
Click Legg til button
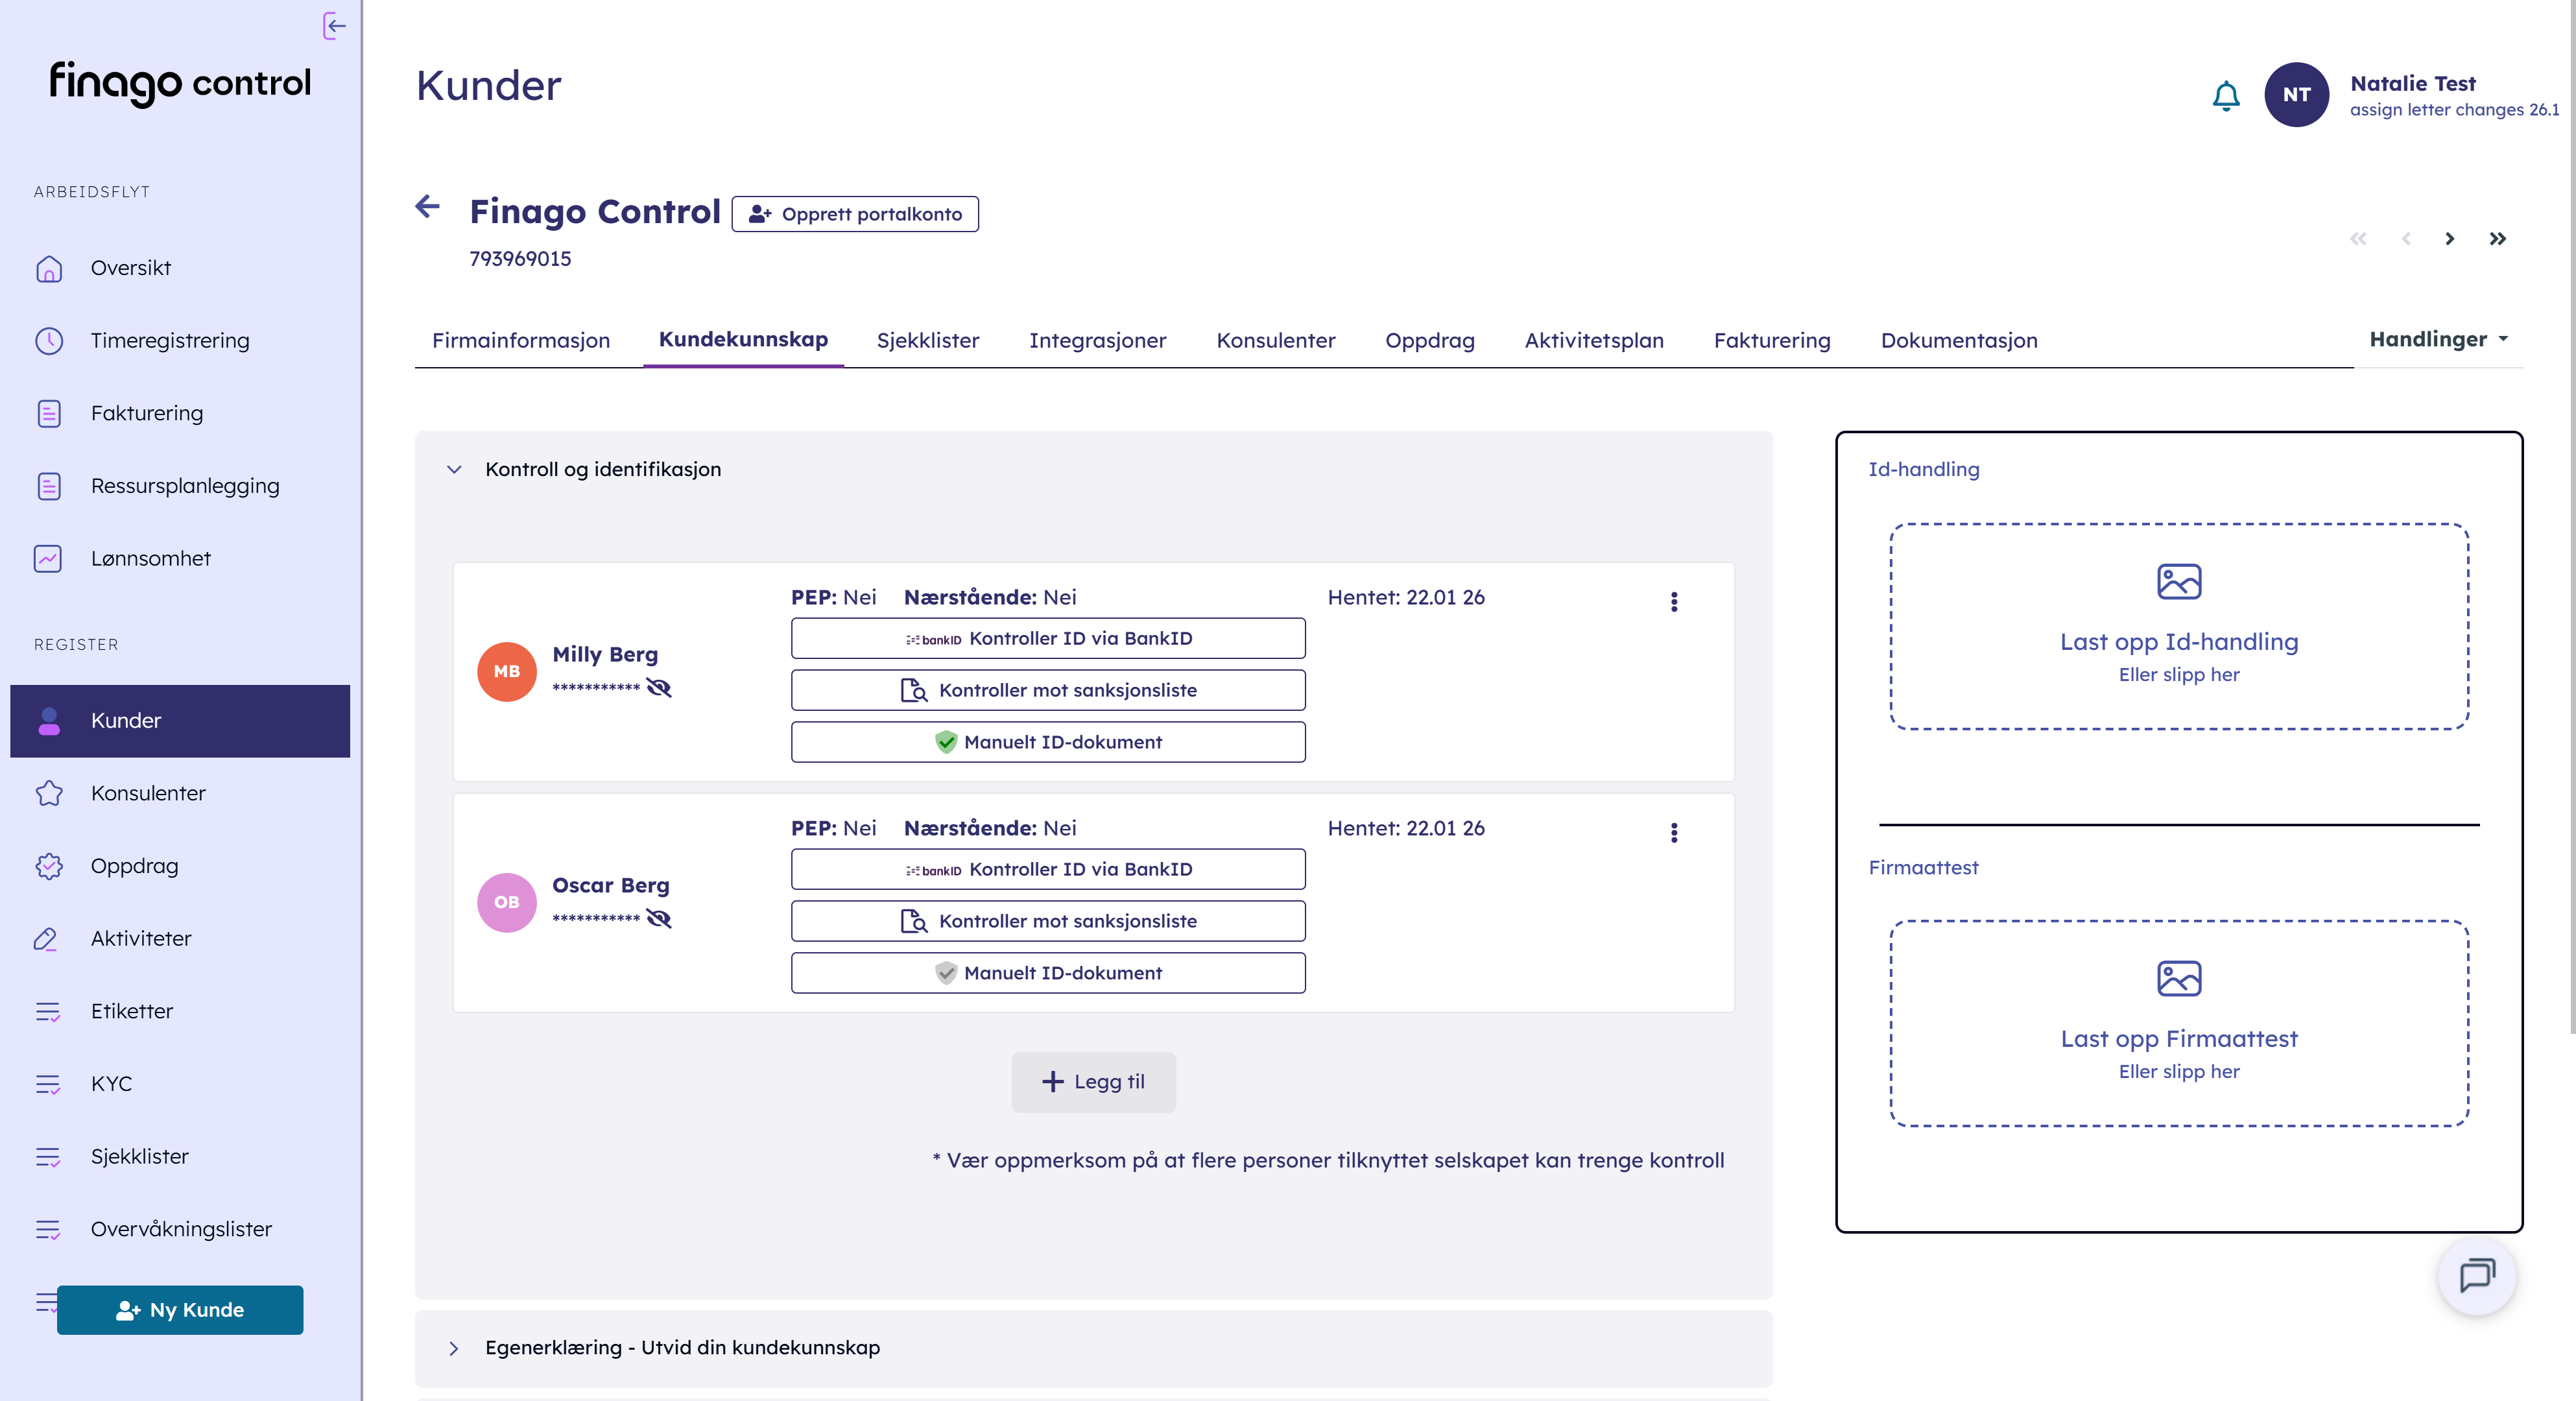[1093, 1082]
